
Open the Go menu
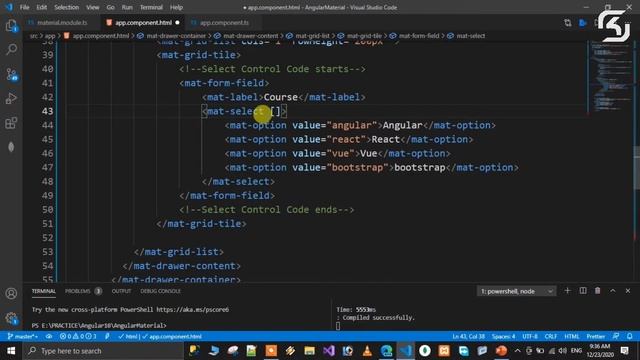coord(110,7)
